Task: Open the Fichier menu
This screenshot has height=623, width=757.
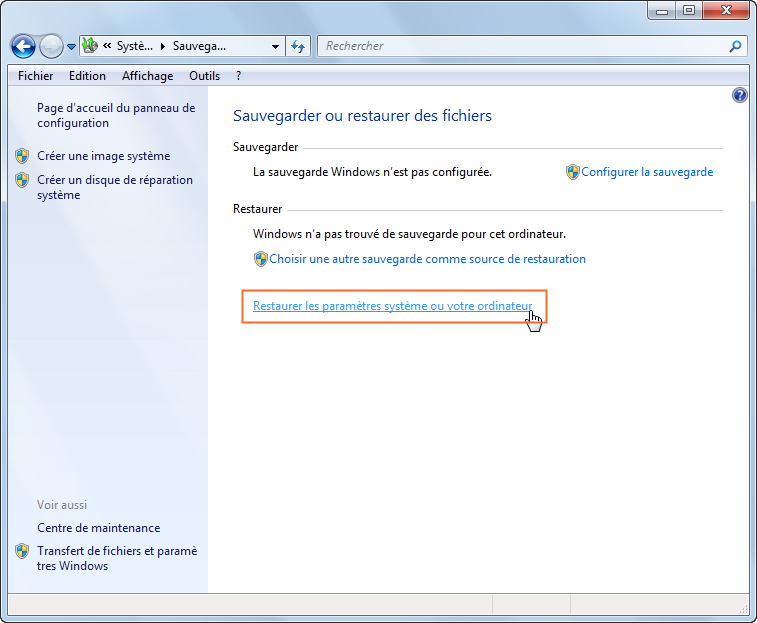Action: pos(36,76)
